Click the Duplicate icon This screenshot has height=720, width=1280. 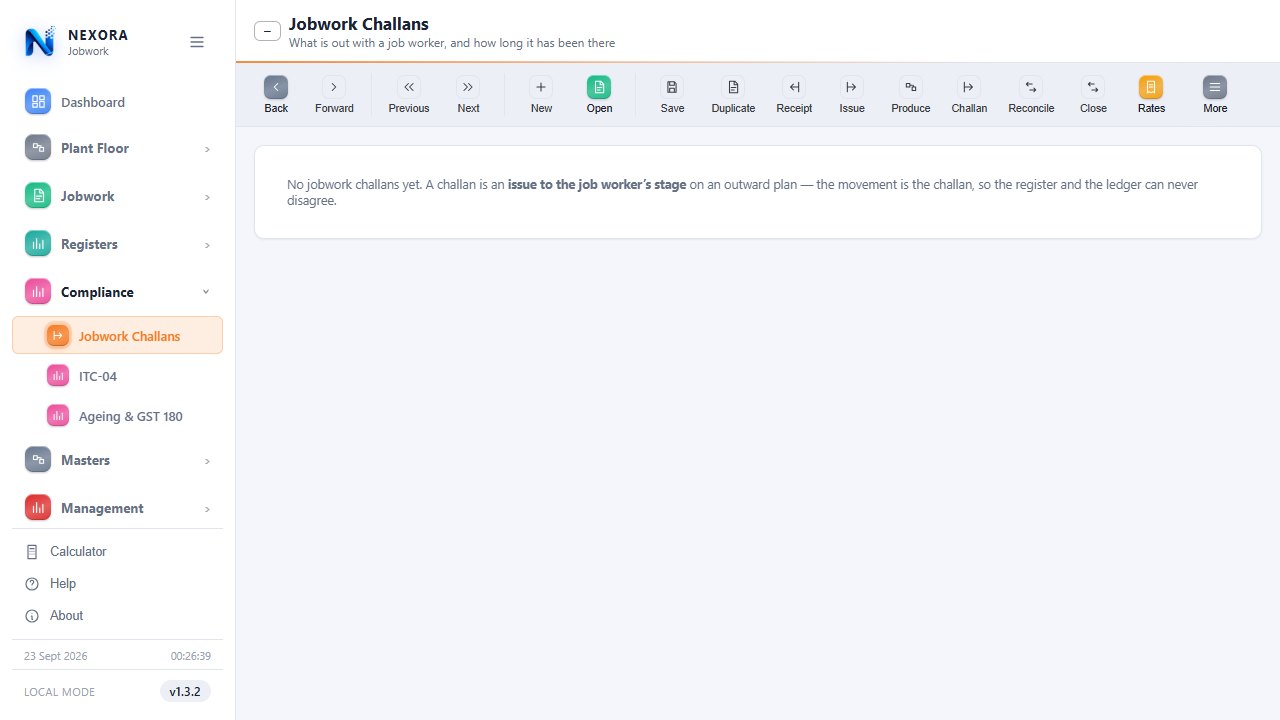pos(733,87)
